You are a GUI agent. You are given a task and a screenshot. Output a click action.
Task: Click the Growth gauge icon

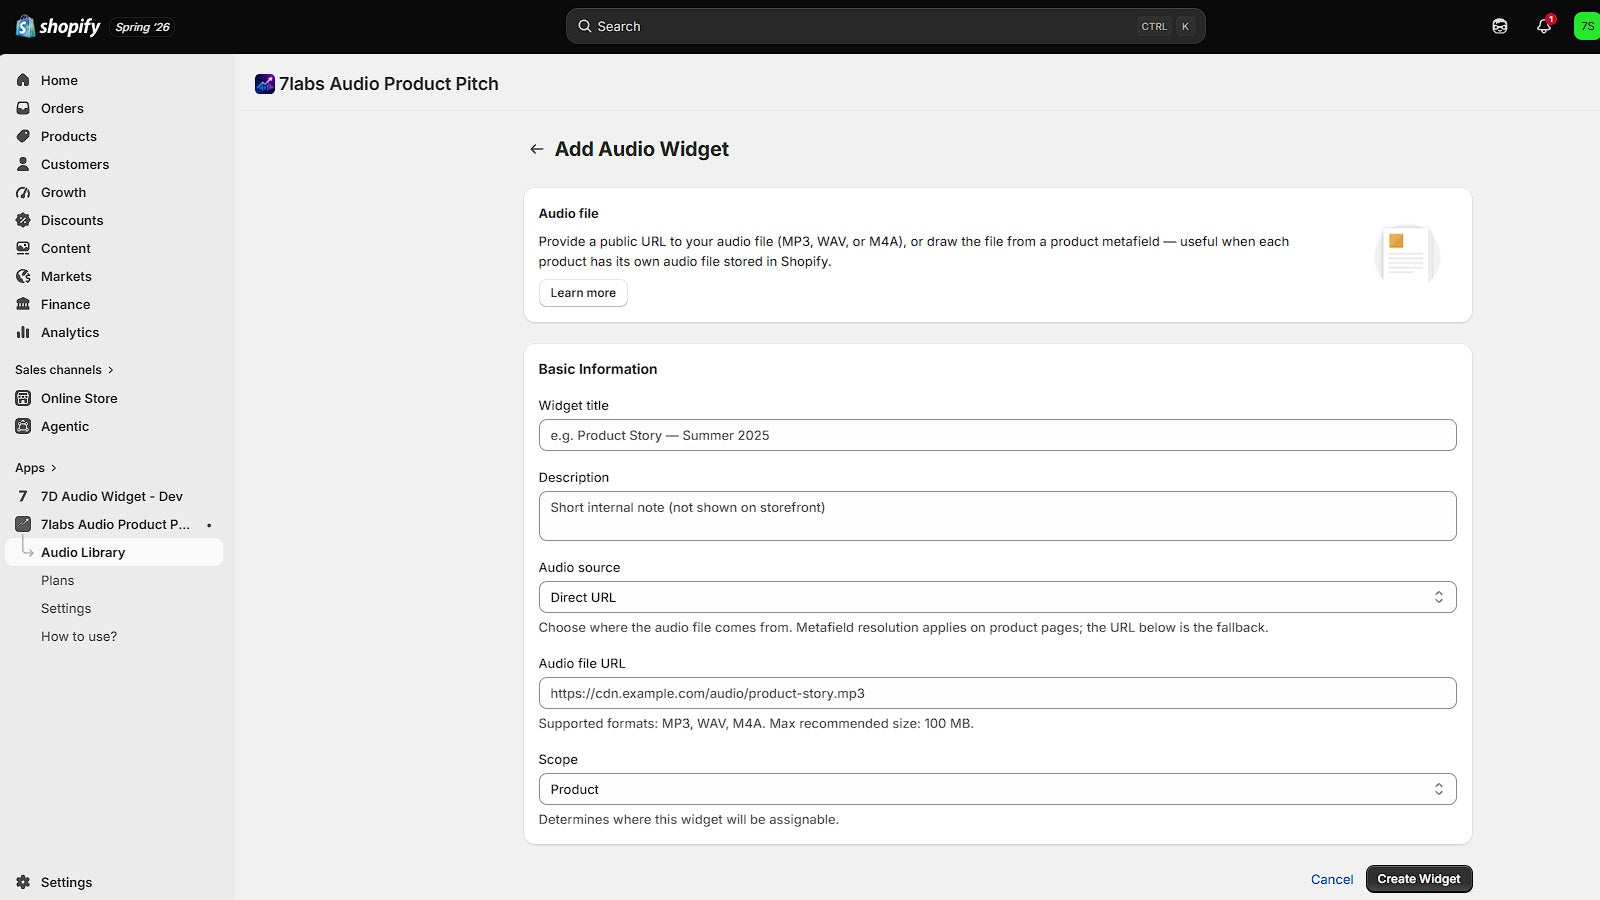click(x=23, y=192)
